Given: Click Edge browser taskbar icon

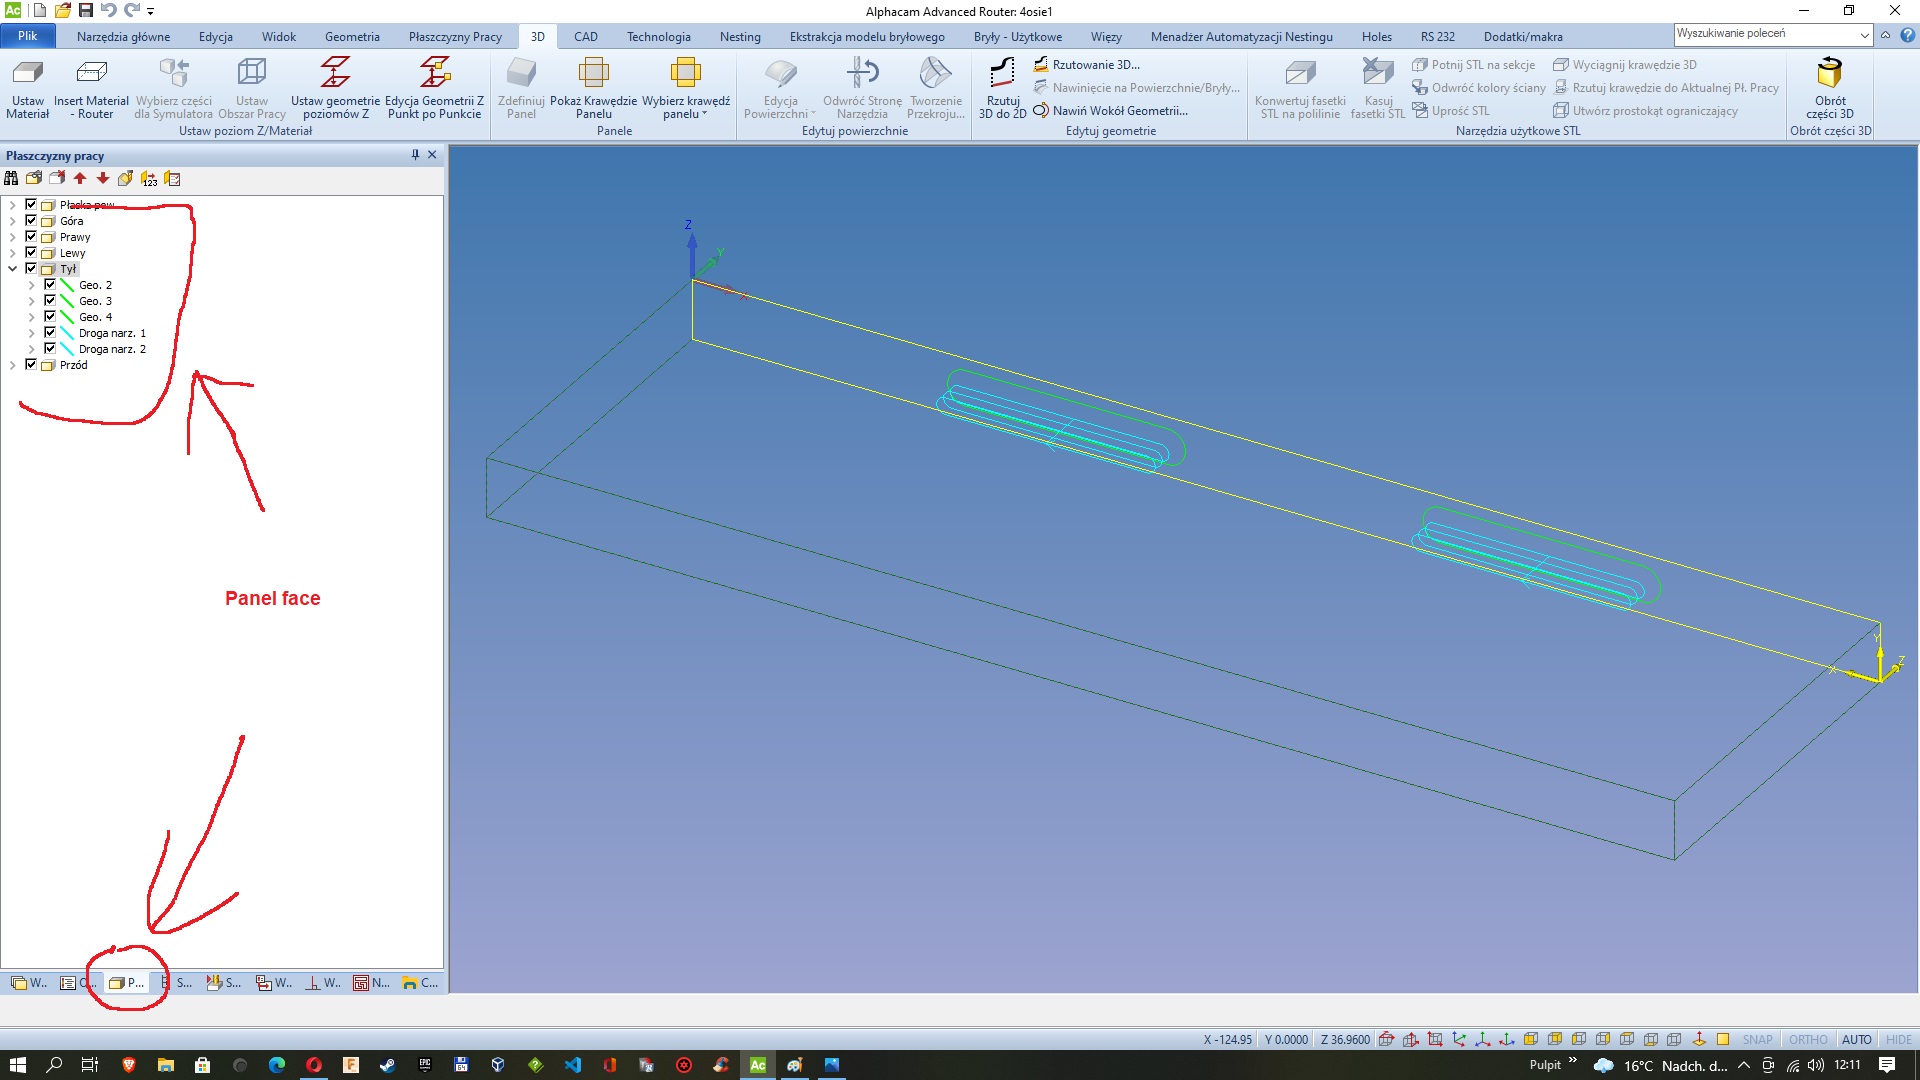Looking at the screenshot, I should pos(277,1065).
